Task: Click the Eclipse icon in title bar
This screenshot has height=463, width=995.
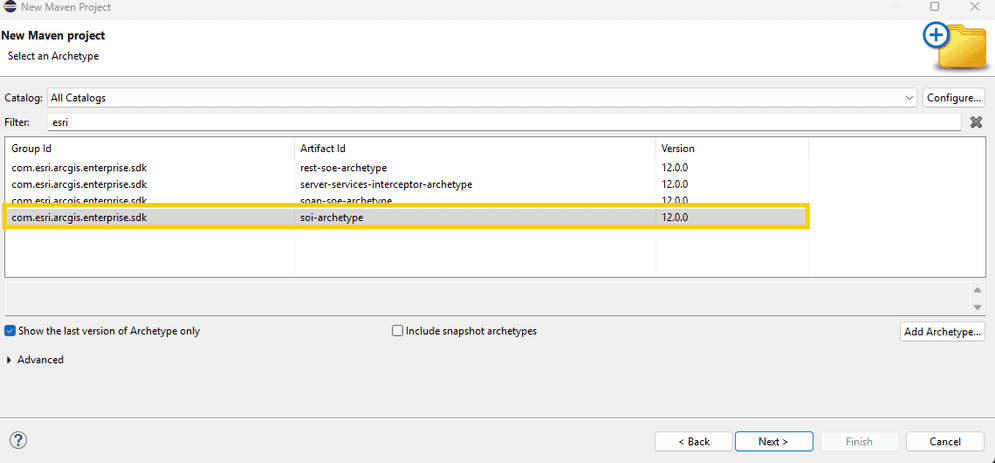Action: (x=9, y=7)
